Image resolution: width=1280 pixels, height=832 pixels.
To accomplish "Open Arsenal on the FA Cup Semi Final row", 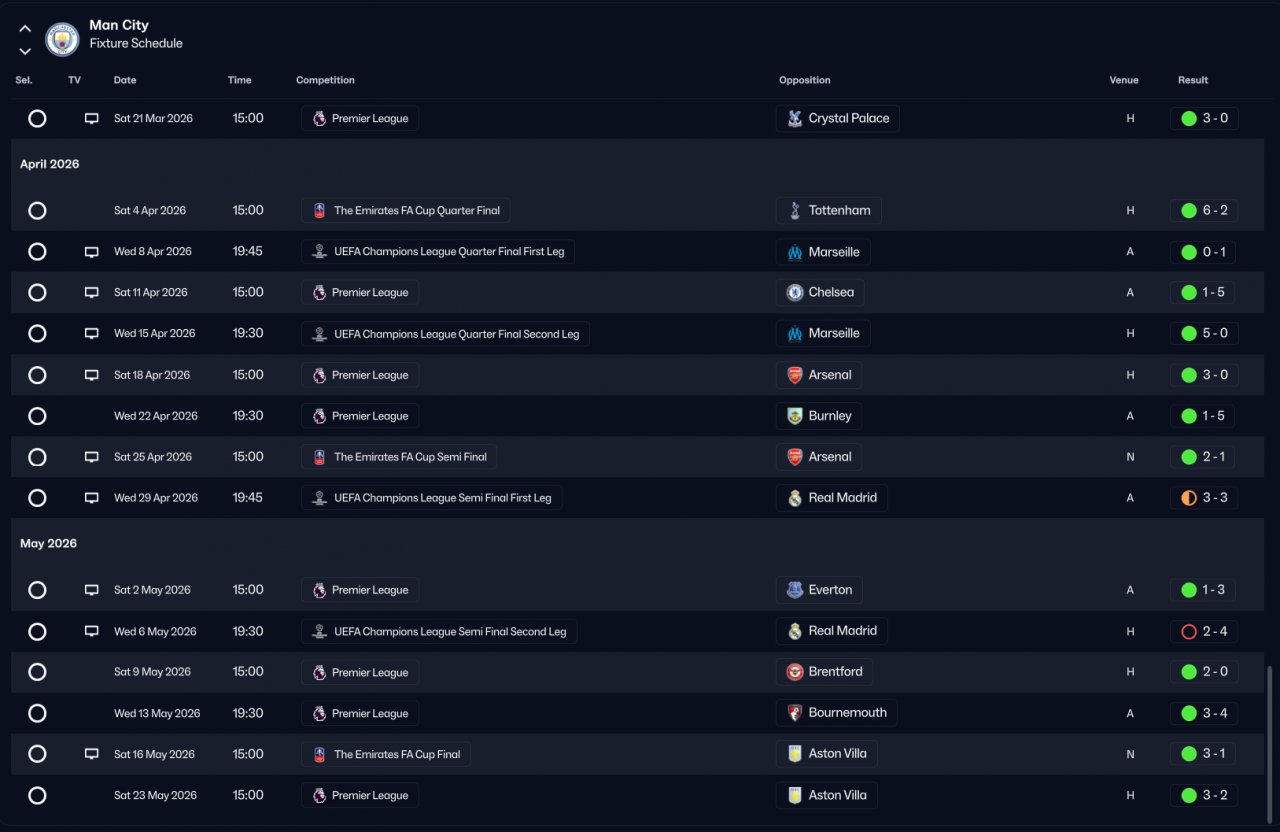I will [x=818, y=457].
